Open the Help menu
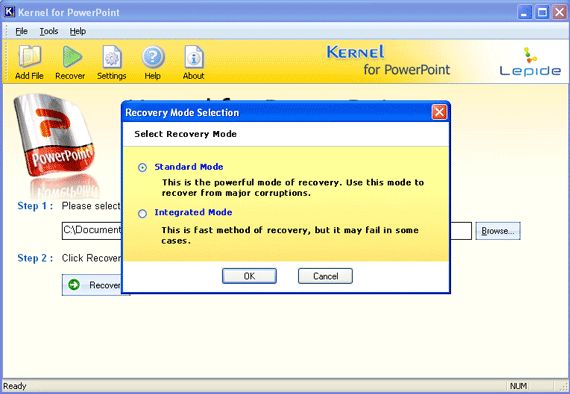The height and width of the screenshot is (394, 570). coord(78,31)
